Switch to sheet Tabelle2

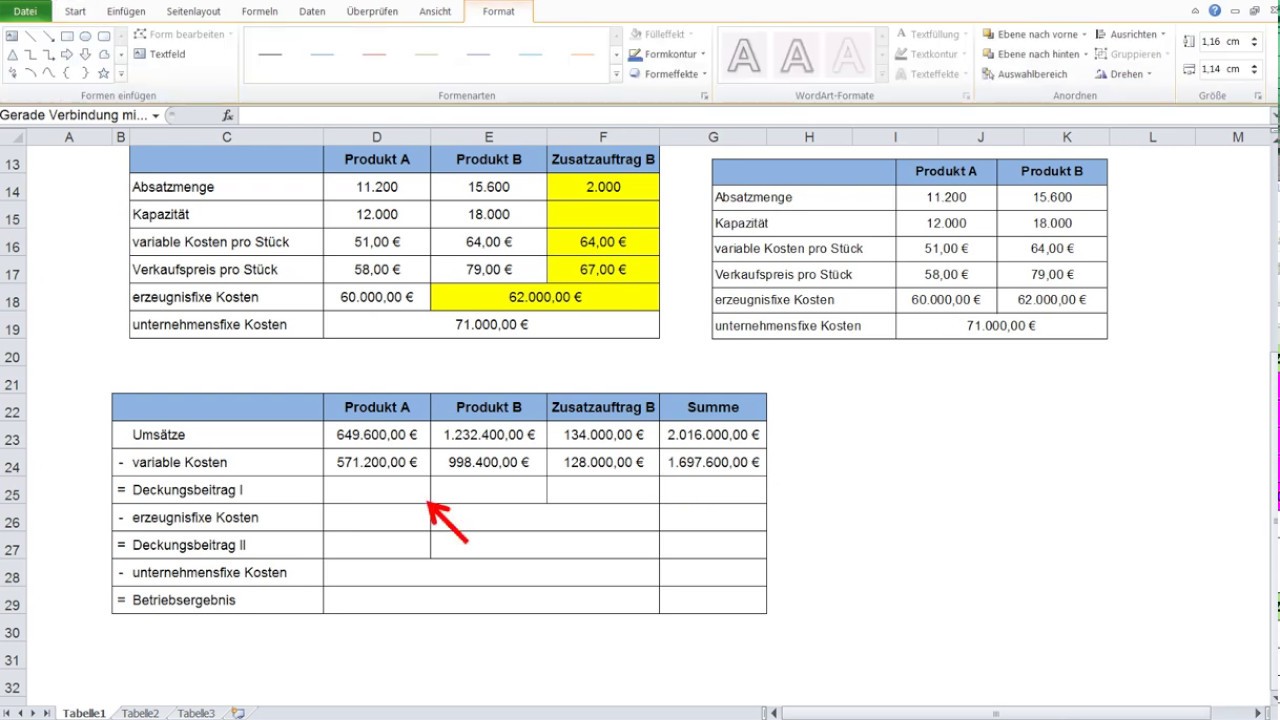coord(140,713)
